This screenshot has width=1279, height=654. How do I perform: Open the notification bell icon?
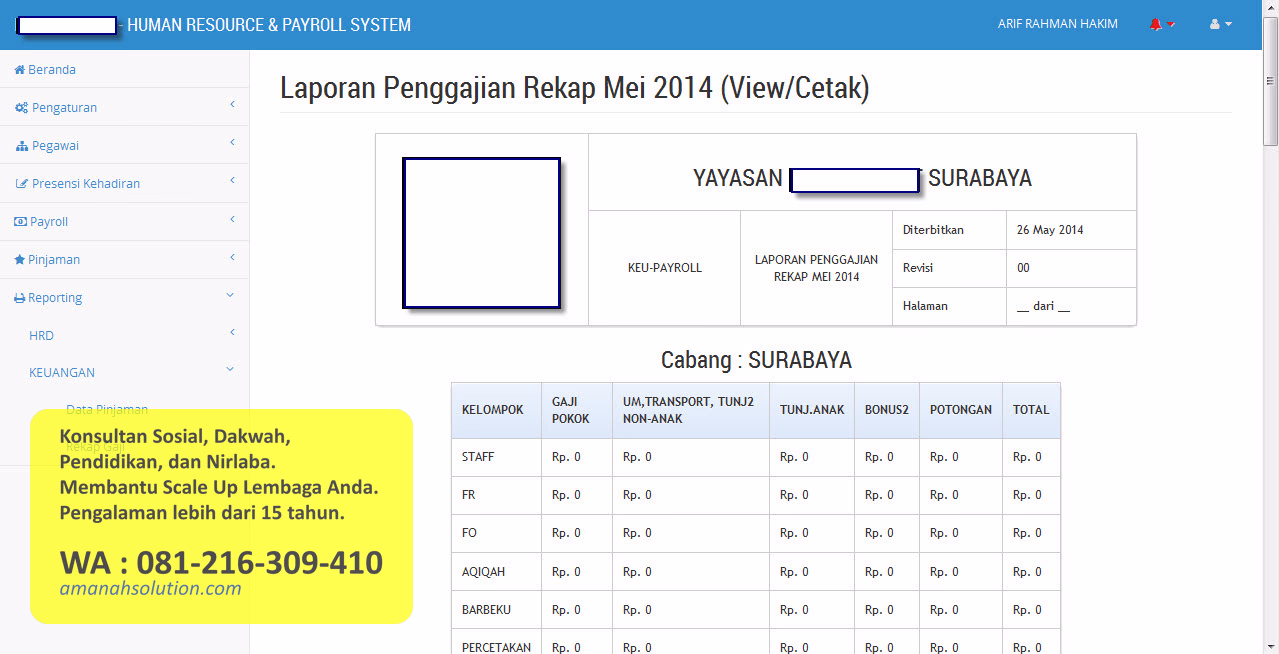click(x=1156, y=24)
